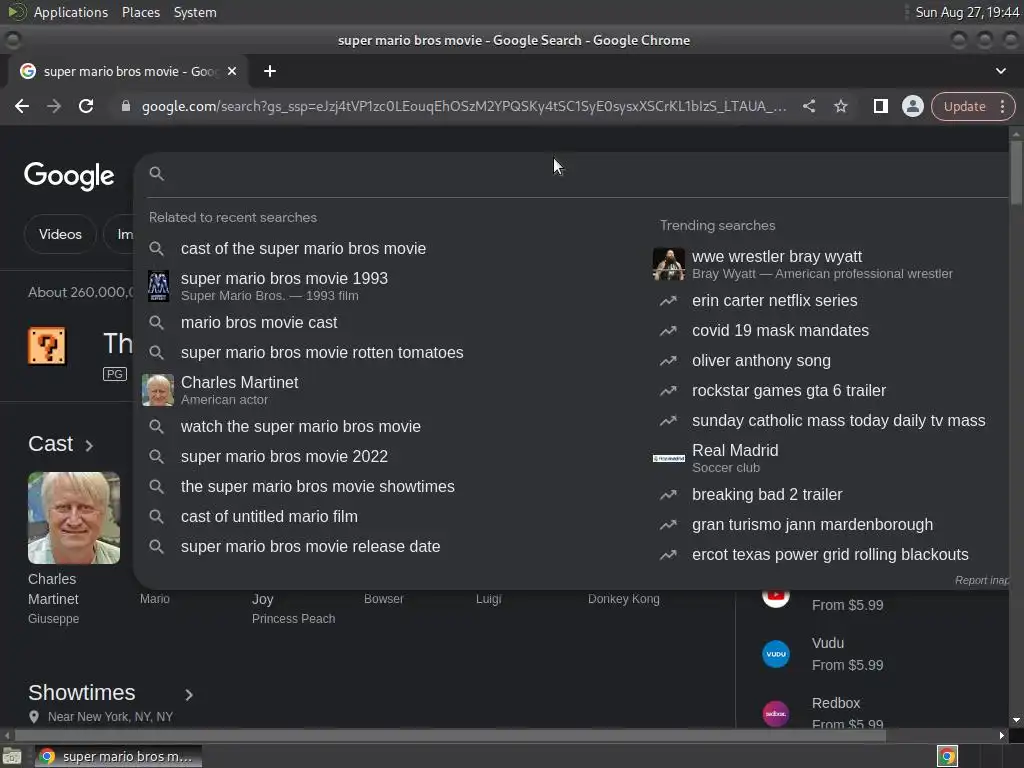
Task: Choose suggestion super mario bros movie 2022
Action: tap(284, 456)
